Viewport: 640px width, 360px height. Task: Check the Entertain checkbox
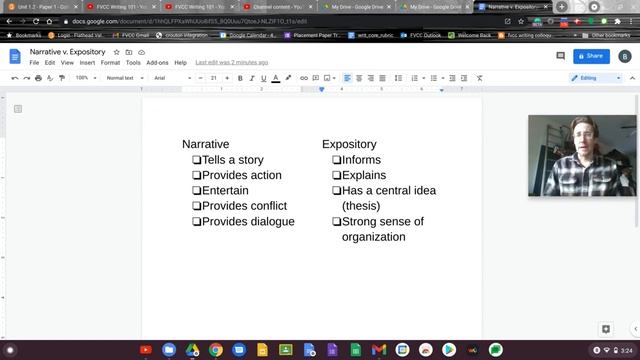196,190
